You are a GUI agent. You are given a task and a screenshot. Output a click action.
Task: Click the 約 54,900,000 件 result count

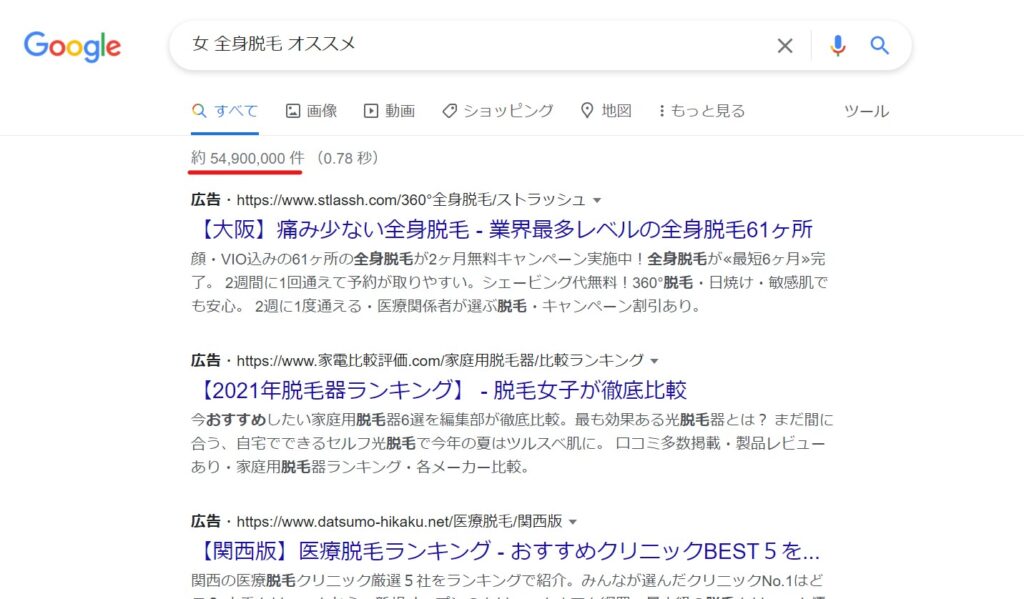point(248,158)
